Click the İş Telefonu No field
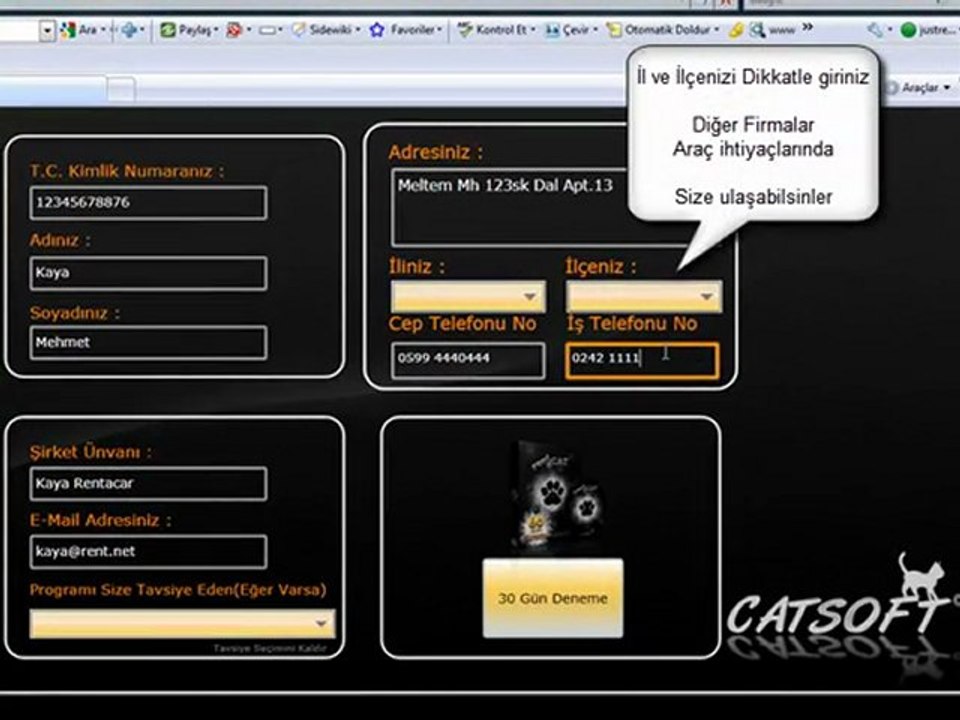 [x=642, y=360]
